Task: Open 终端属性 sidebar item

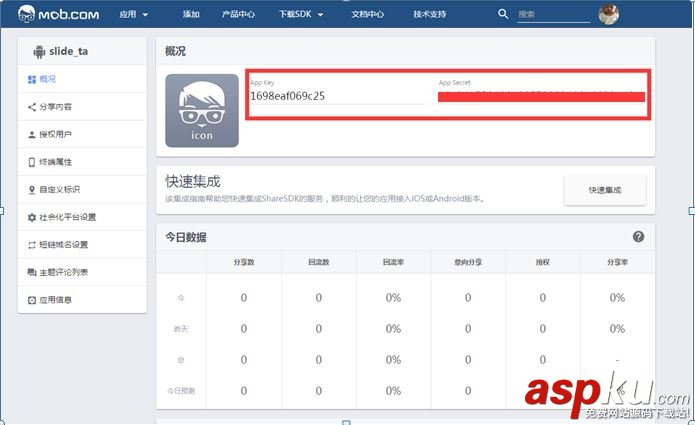Action: coord(82,162)
